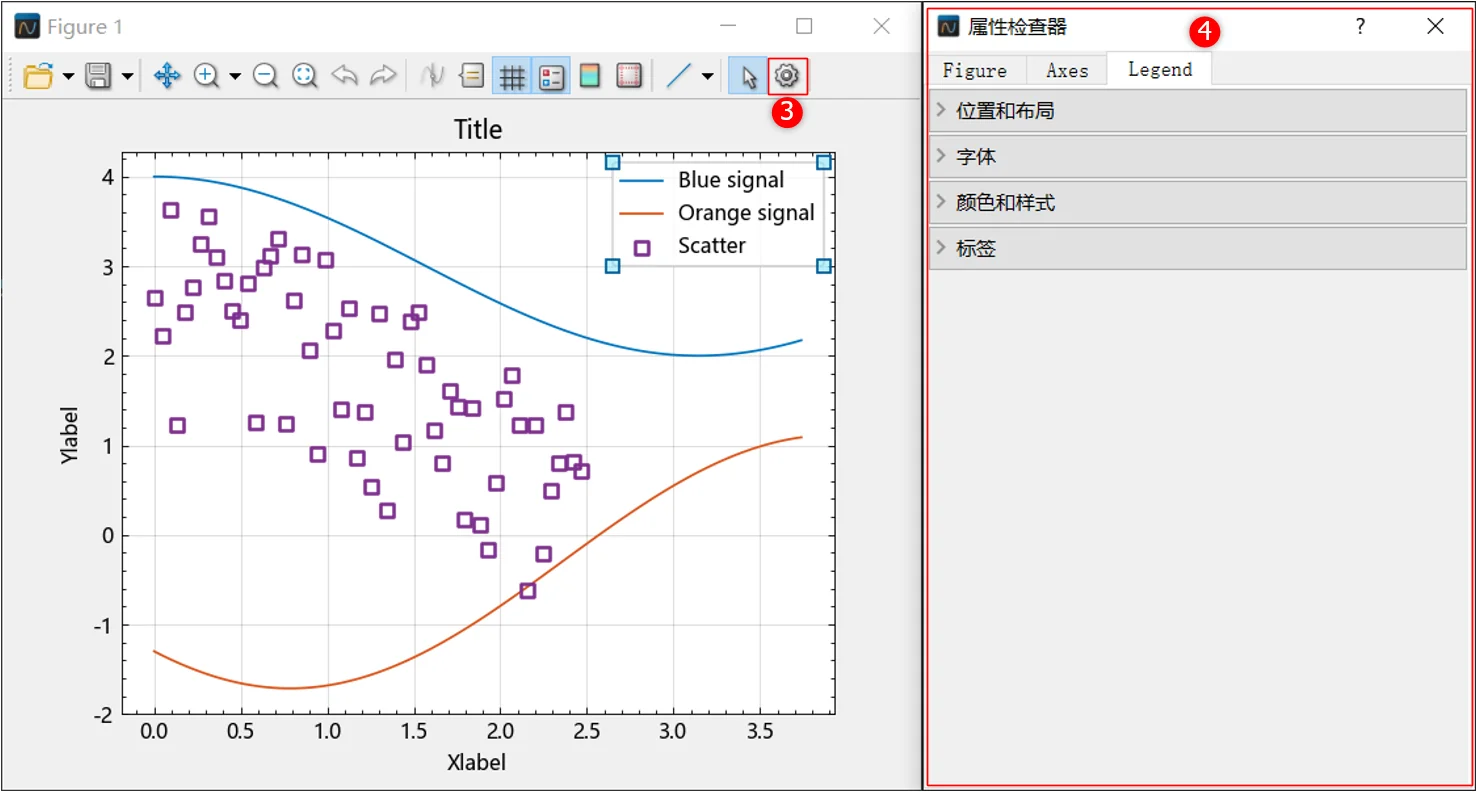The height and width of the screenshot is (792, 1477).
Task: Close the 属性检查器 window
Action: [x=1435, y=27]
